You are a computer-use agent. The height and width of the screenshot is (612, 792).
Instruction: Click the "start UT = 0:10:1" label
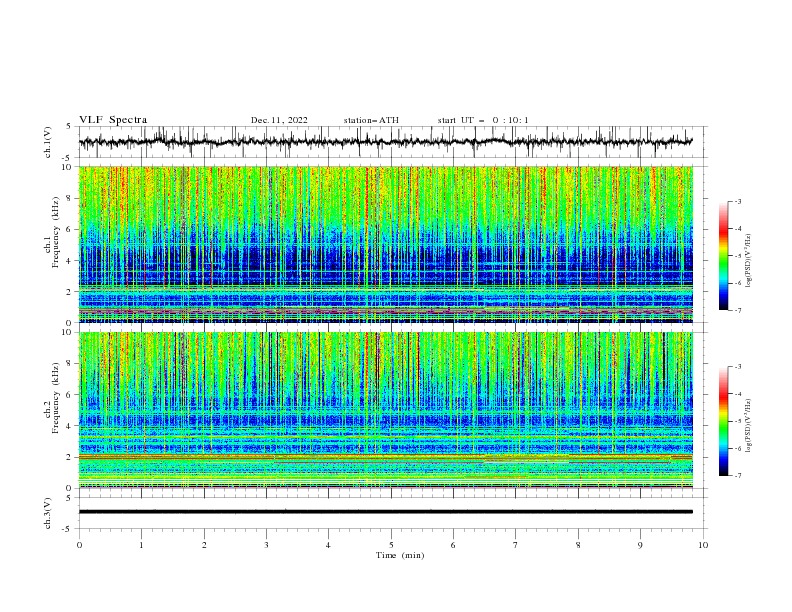coord(483,120)
